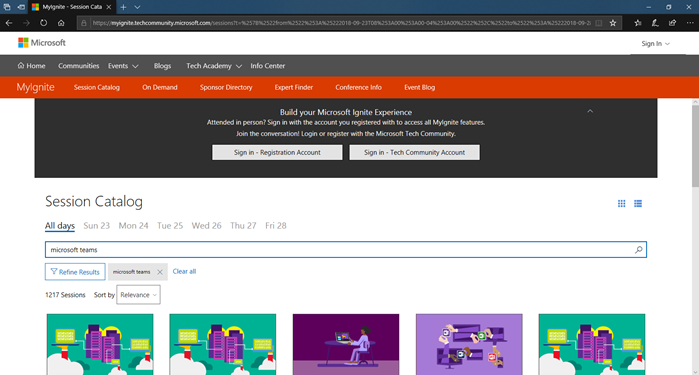Select the Thu 27 tab

pyautogui.click(x=243, y=226)
